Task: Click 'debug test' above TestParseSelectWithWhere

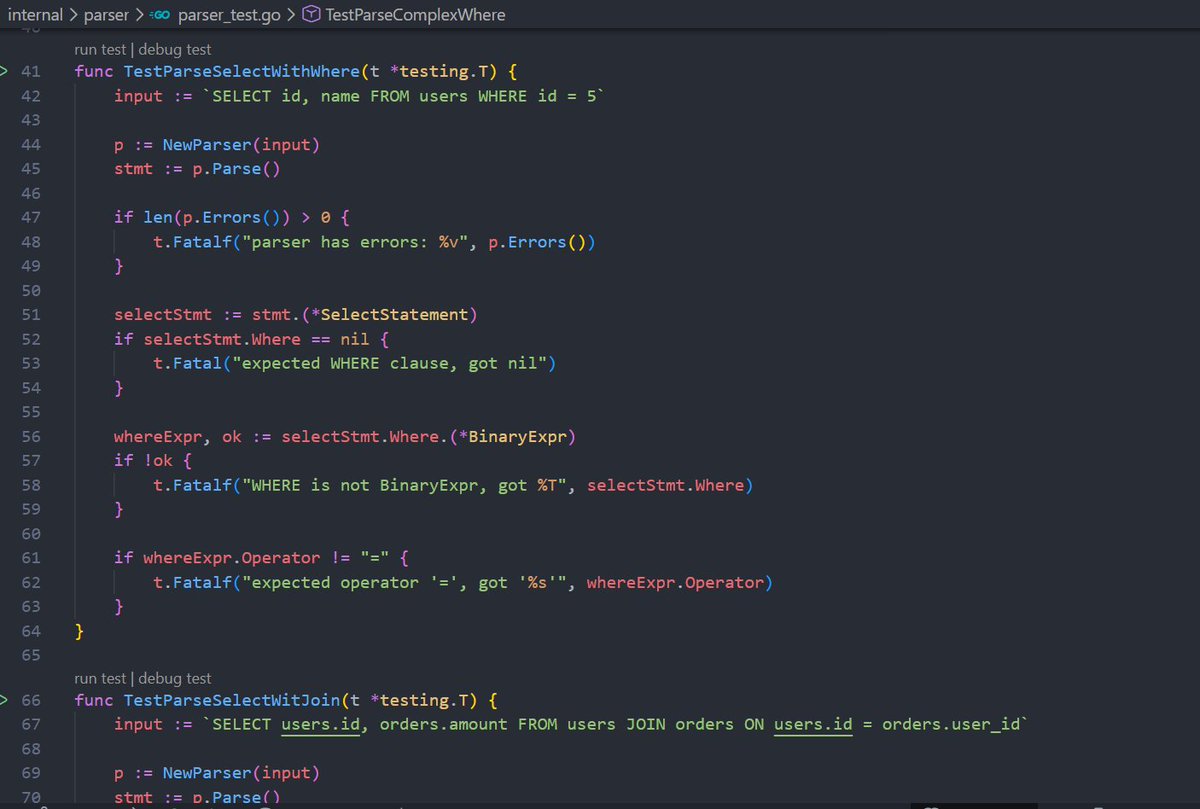Action: pyautogui.click(x=175, y=48)
